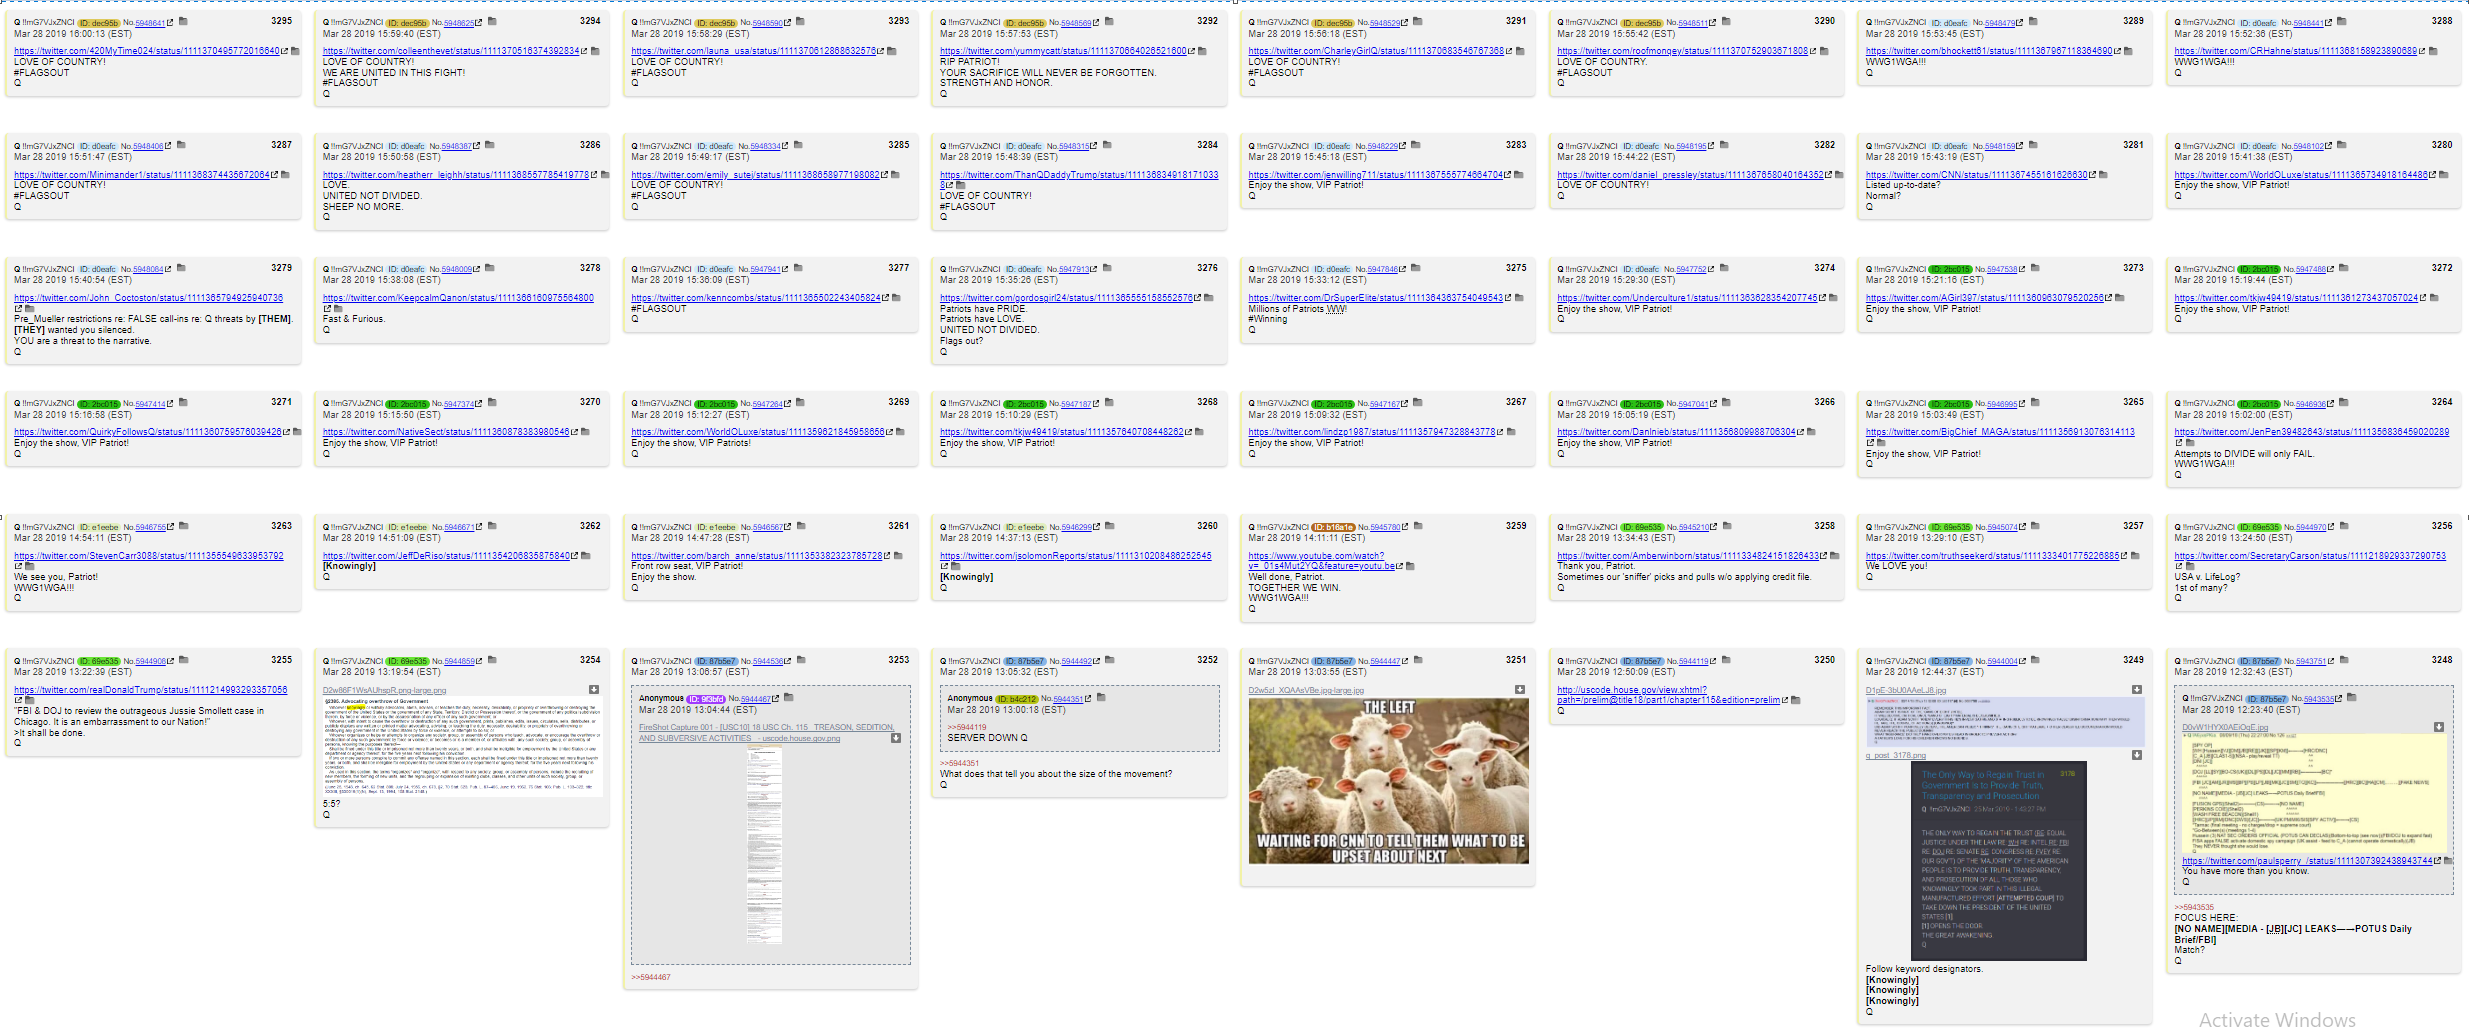The width and height of the screenshot is (2469, 1030).
Task: Open the CNN Twitter status link in post 3281
Action: 1977,175
